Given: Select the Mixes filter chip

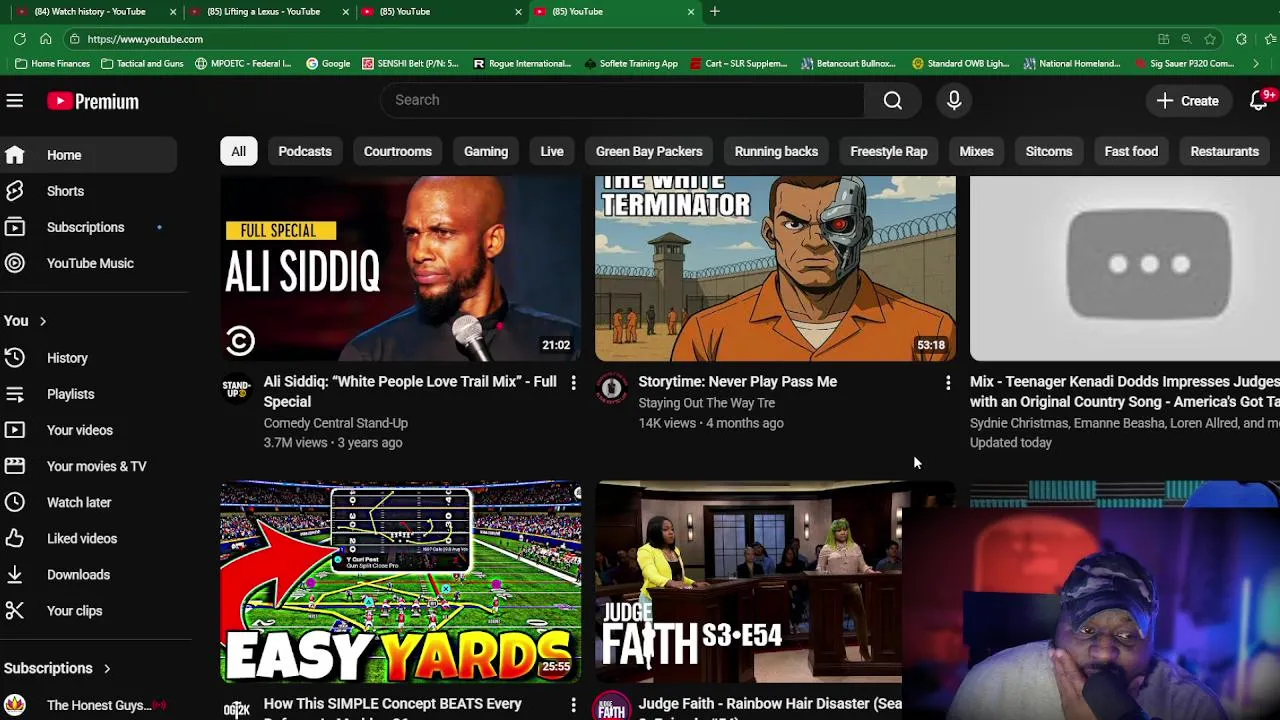Looking at the screenshot, I should tap(976, 151).
